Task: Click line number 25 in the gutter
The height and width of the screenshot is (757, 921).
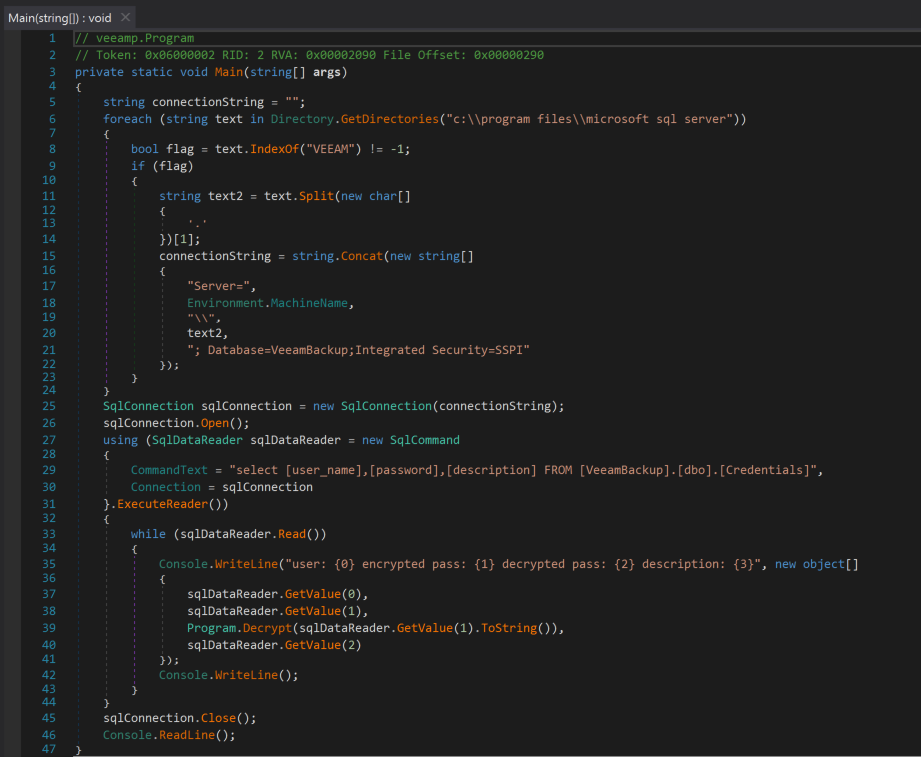Action: (x=49, y=406)
